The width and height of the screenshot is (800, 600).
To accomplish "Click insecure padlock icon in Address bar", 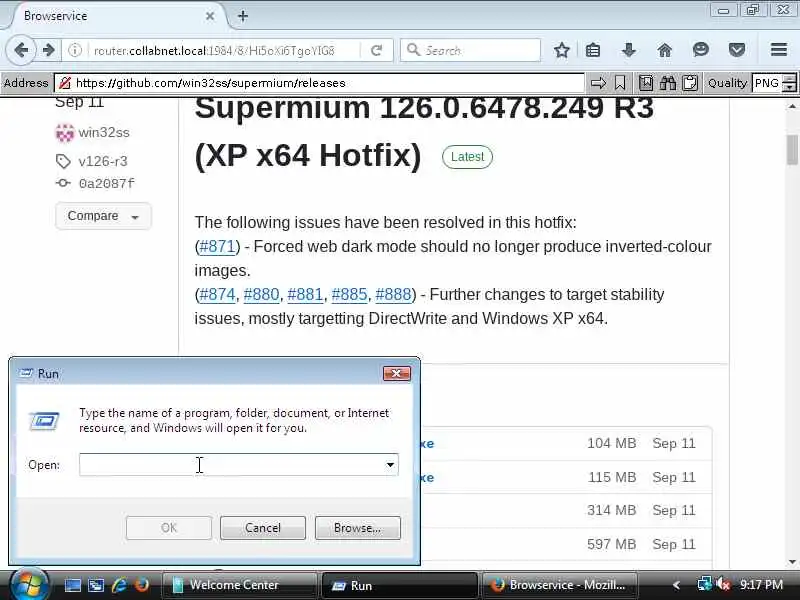I will coord(65,83).
